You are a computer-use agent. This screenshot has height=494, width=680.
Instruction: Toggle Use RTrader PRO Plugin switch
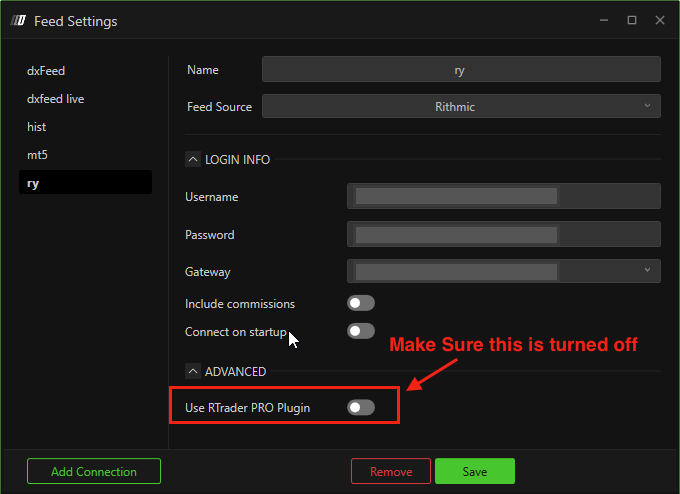pos(360,407)
